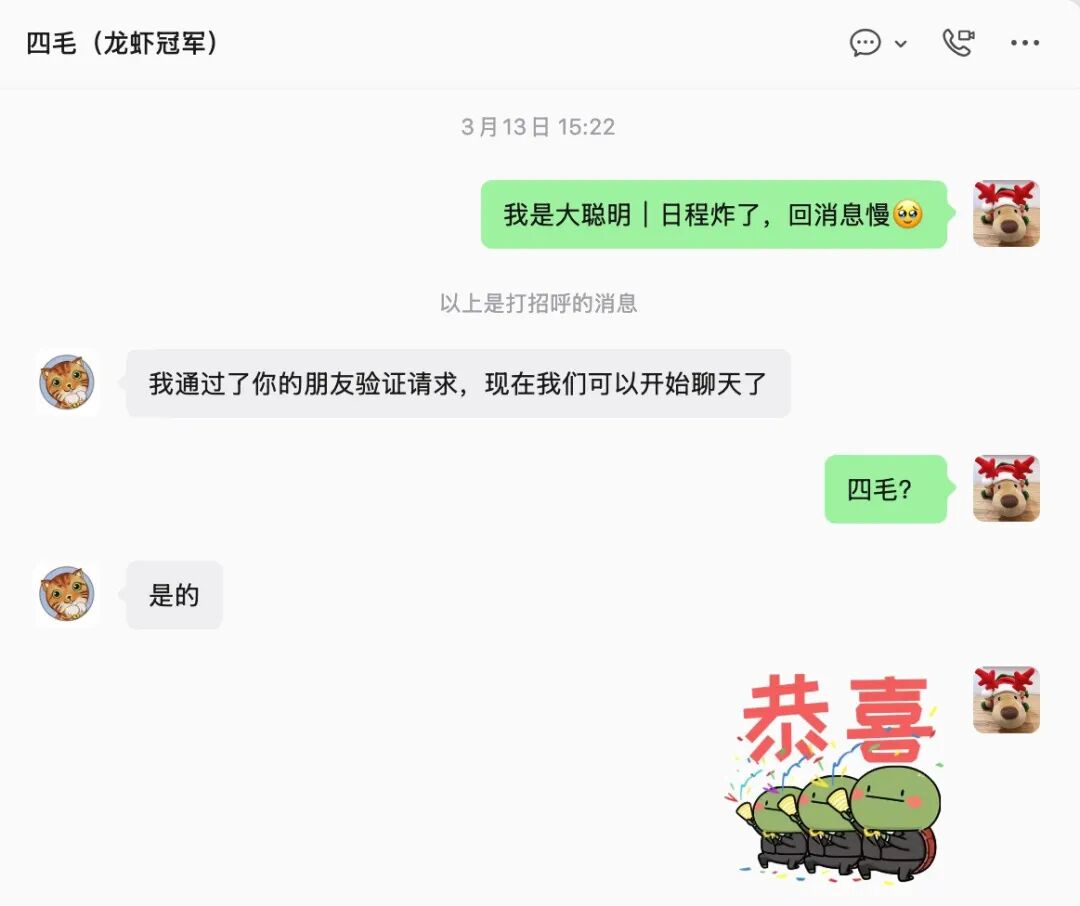Click the 3月13日 15:22 timestamp
1080x906 pixels.
(538, 127)
